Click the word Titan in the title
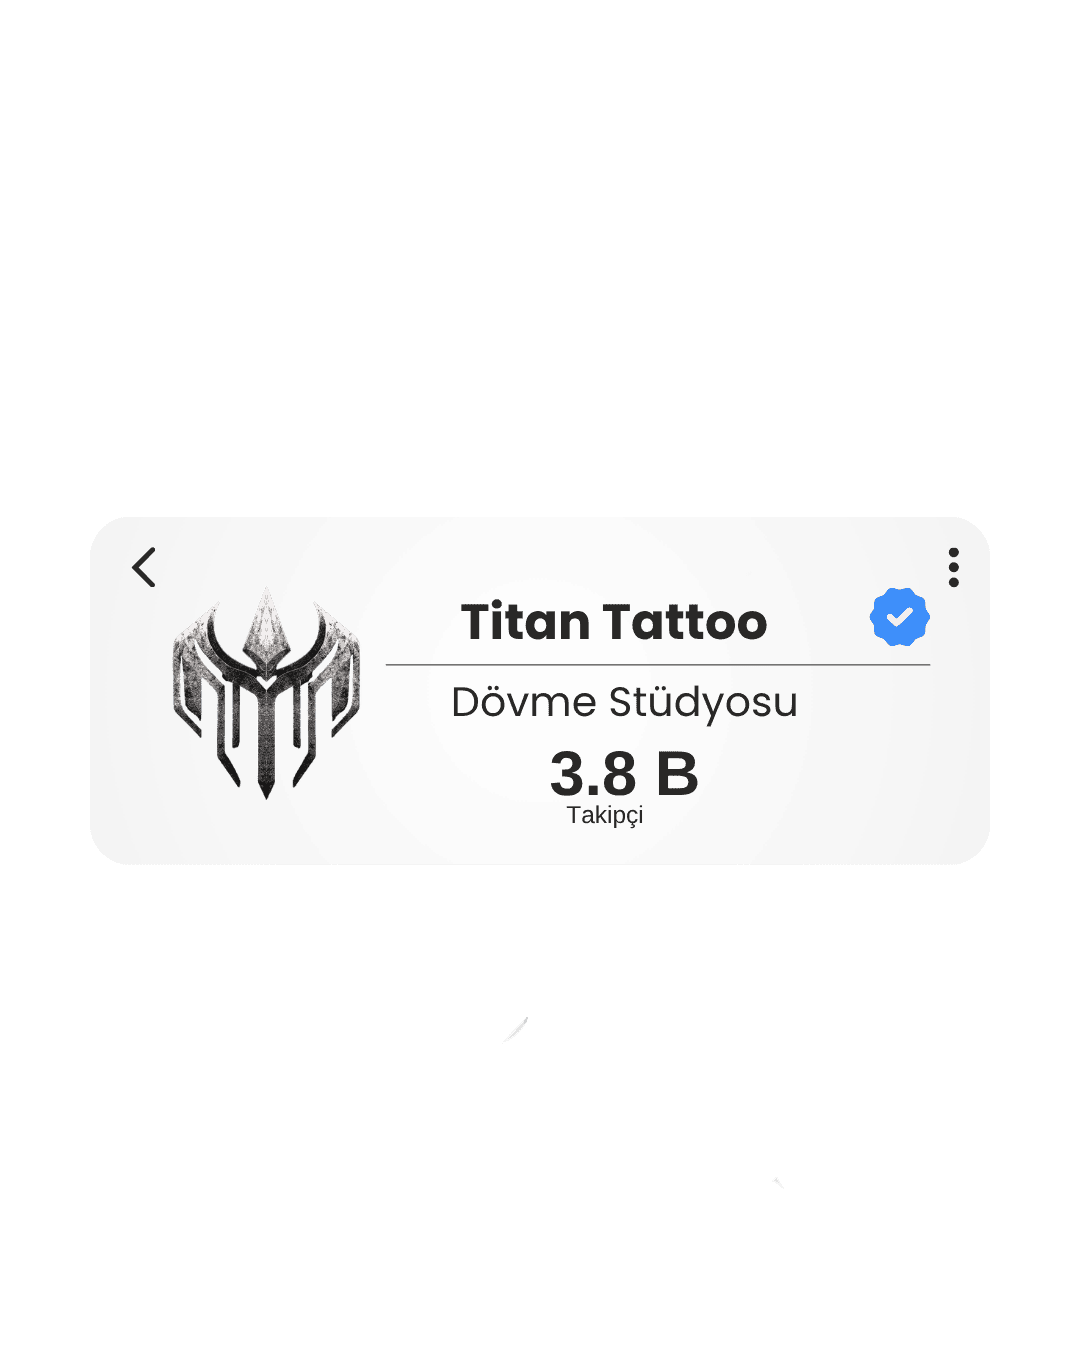Image resolution: width=1080 pixels, height=1350 pixels. [525, 622]
